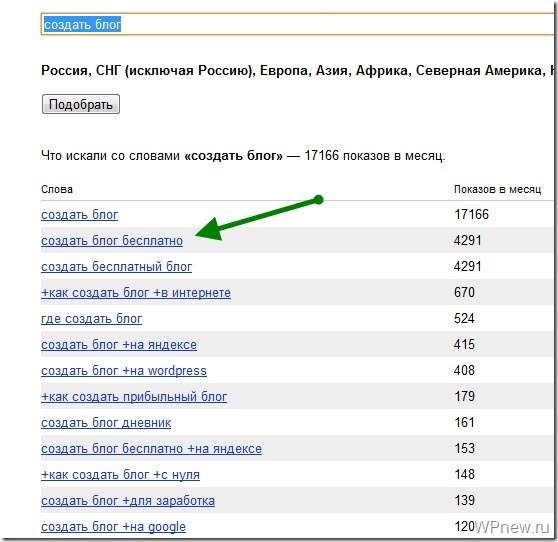Open the создать блог keyword link
Screen dimensions: 558x542
pos(79,215)
